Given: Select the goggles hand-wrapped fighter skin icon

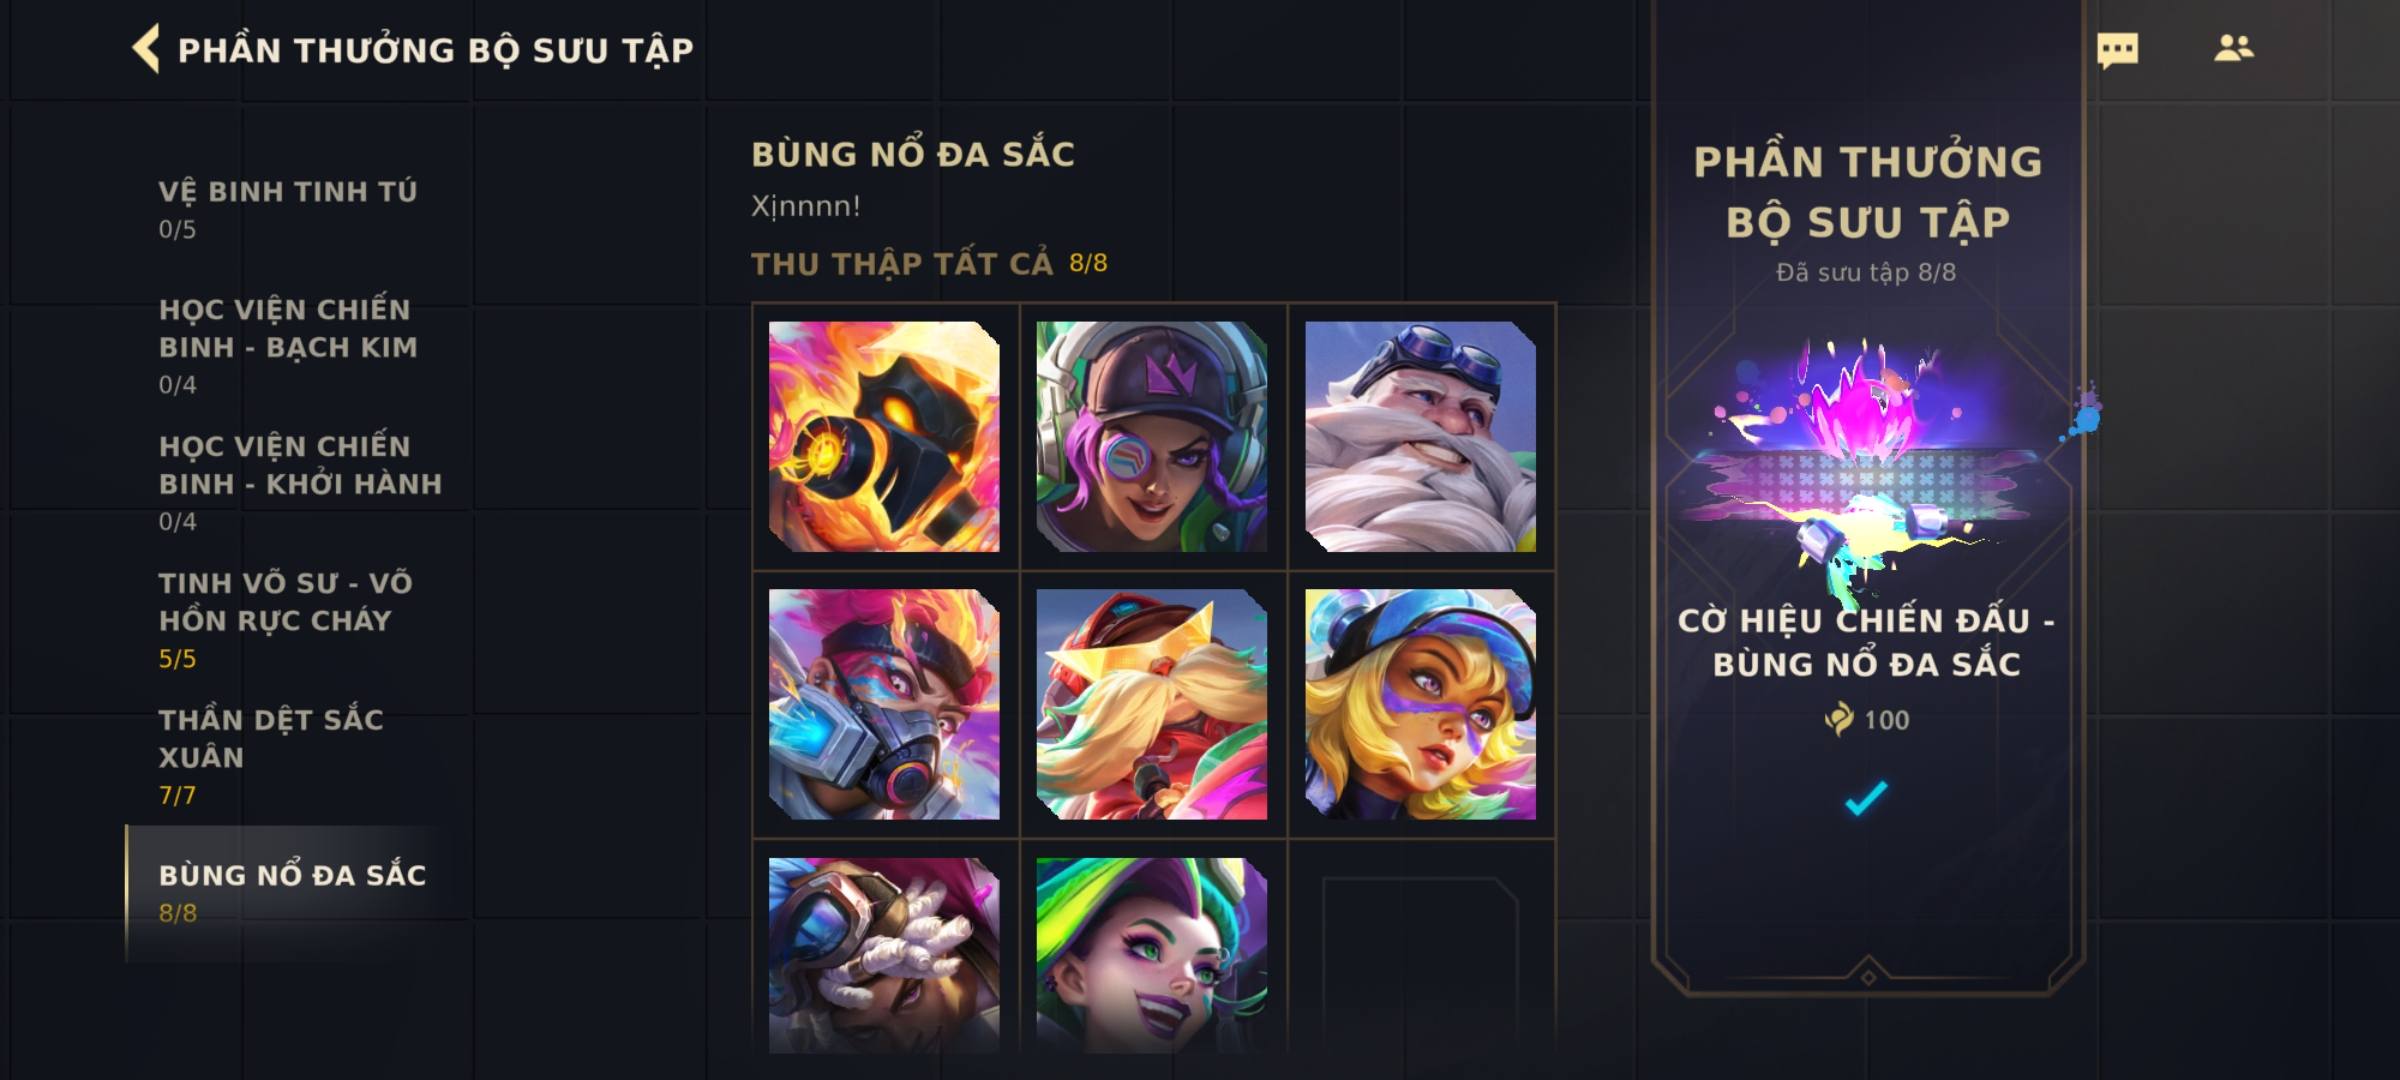Looking at the screenshot, I should 884,955.
